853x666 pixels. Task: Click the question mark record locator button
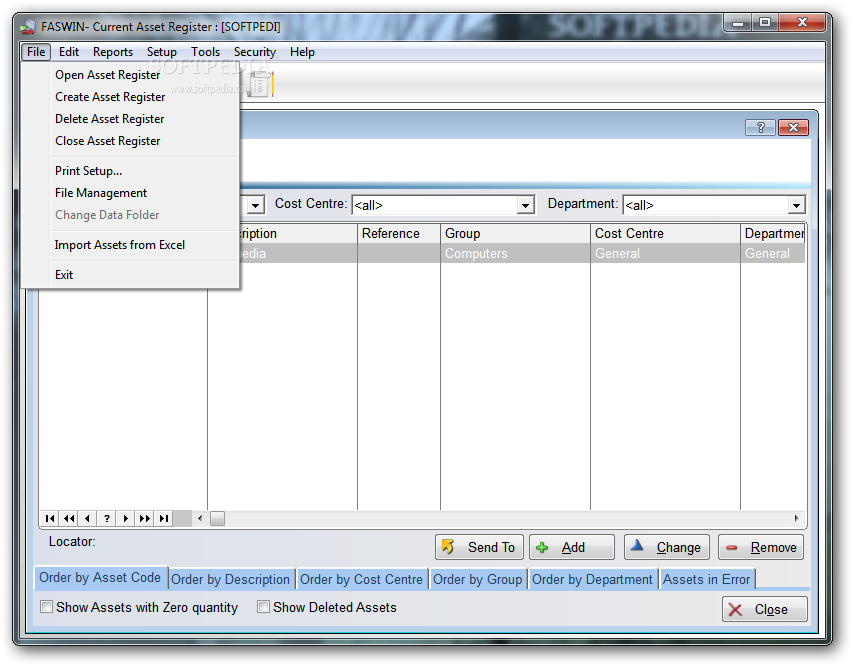pyautogui.click(x=107, y=519)
